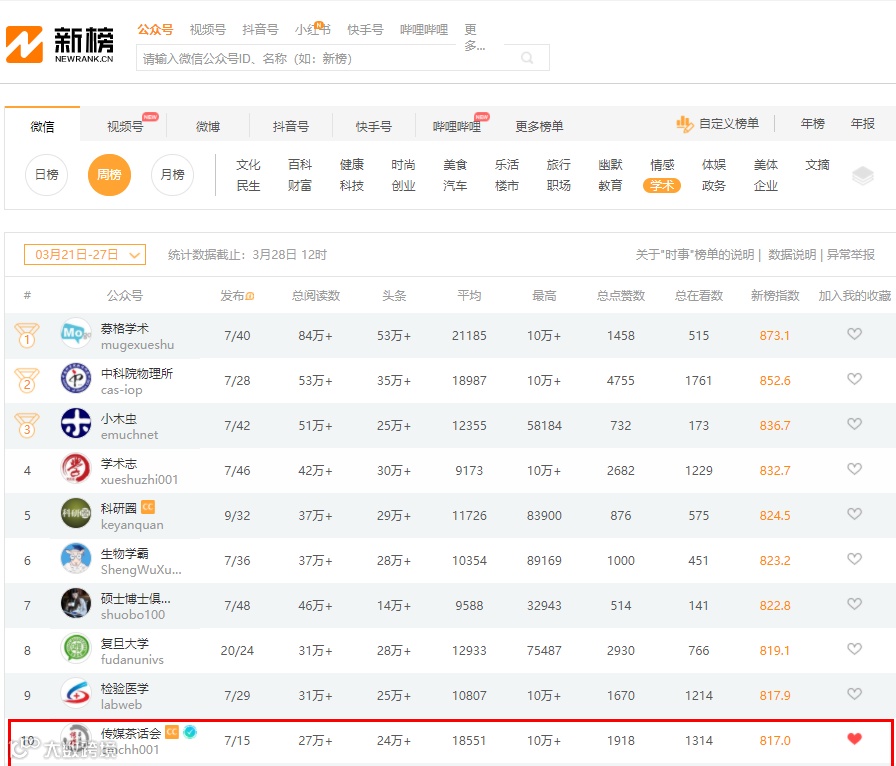
Task: Favorite 中科院物理所 with heart icon
Action: click(854, 379)
